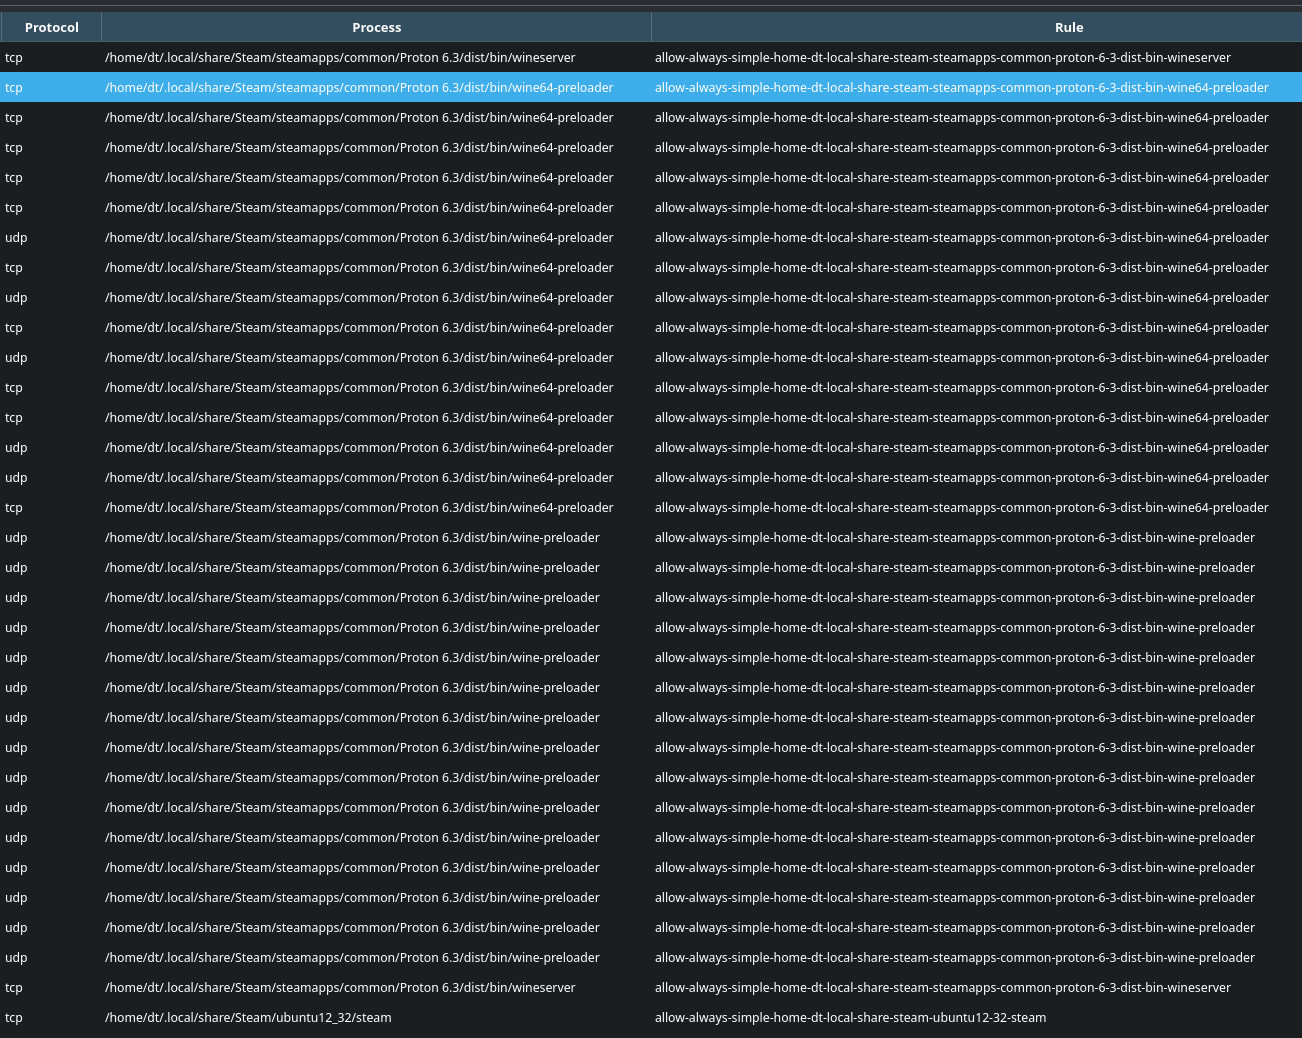Click the tcp protocol cell of the top row

14,57
